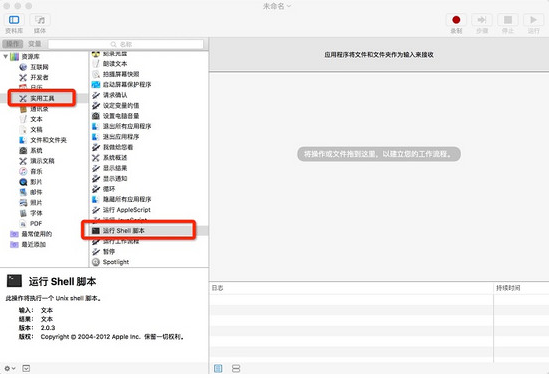
Task: Click the red Record button in toolbar
Action: (456, 20)
